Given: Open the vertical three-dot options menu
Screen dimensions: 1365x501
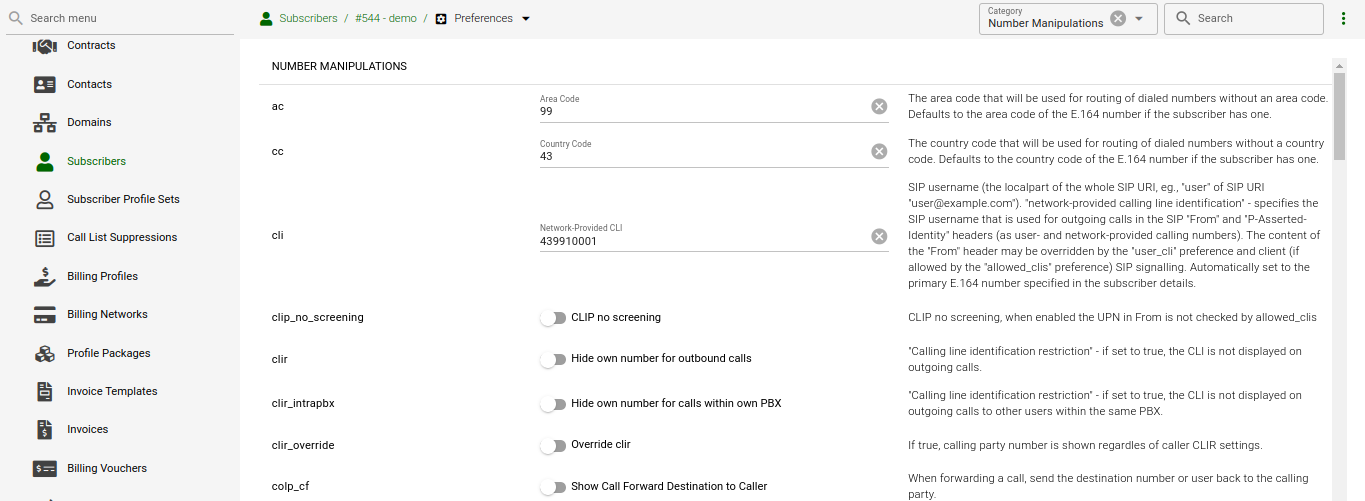Looking at the screenshot, I should (x=1343, y=18).
